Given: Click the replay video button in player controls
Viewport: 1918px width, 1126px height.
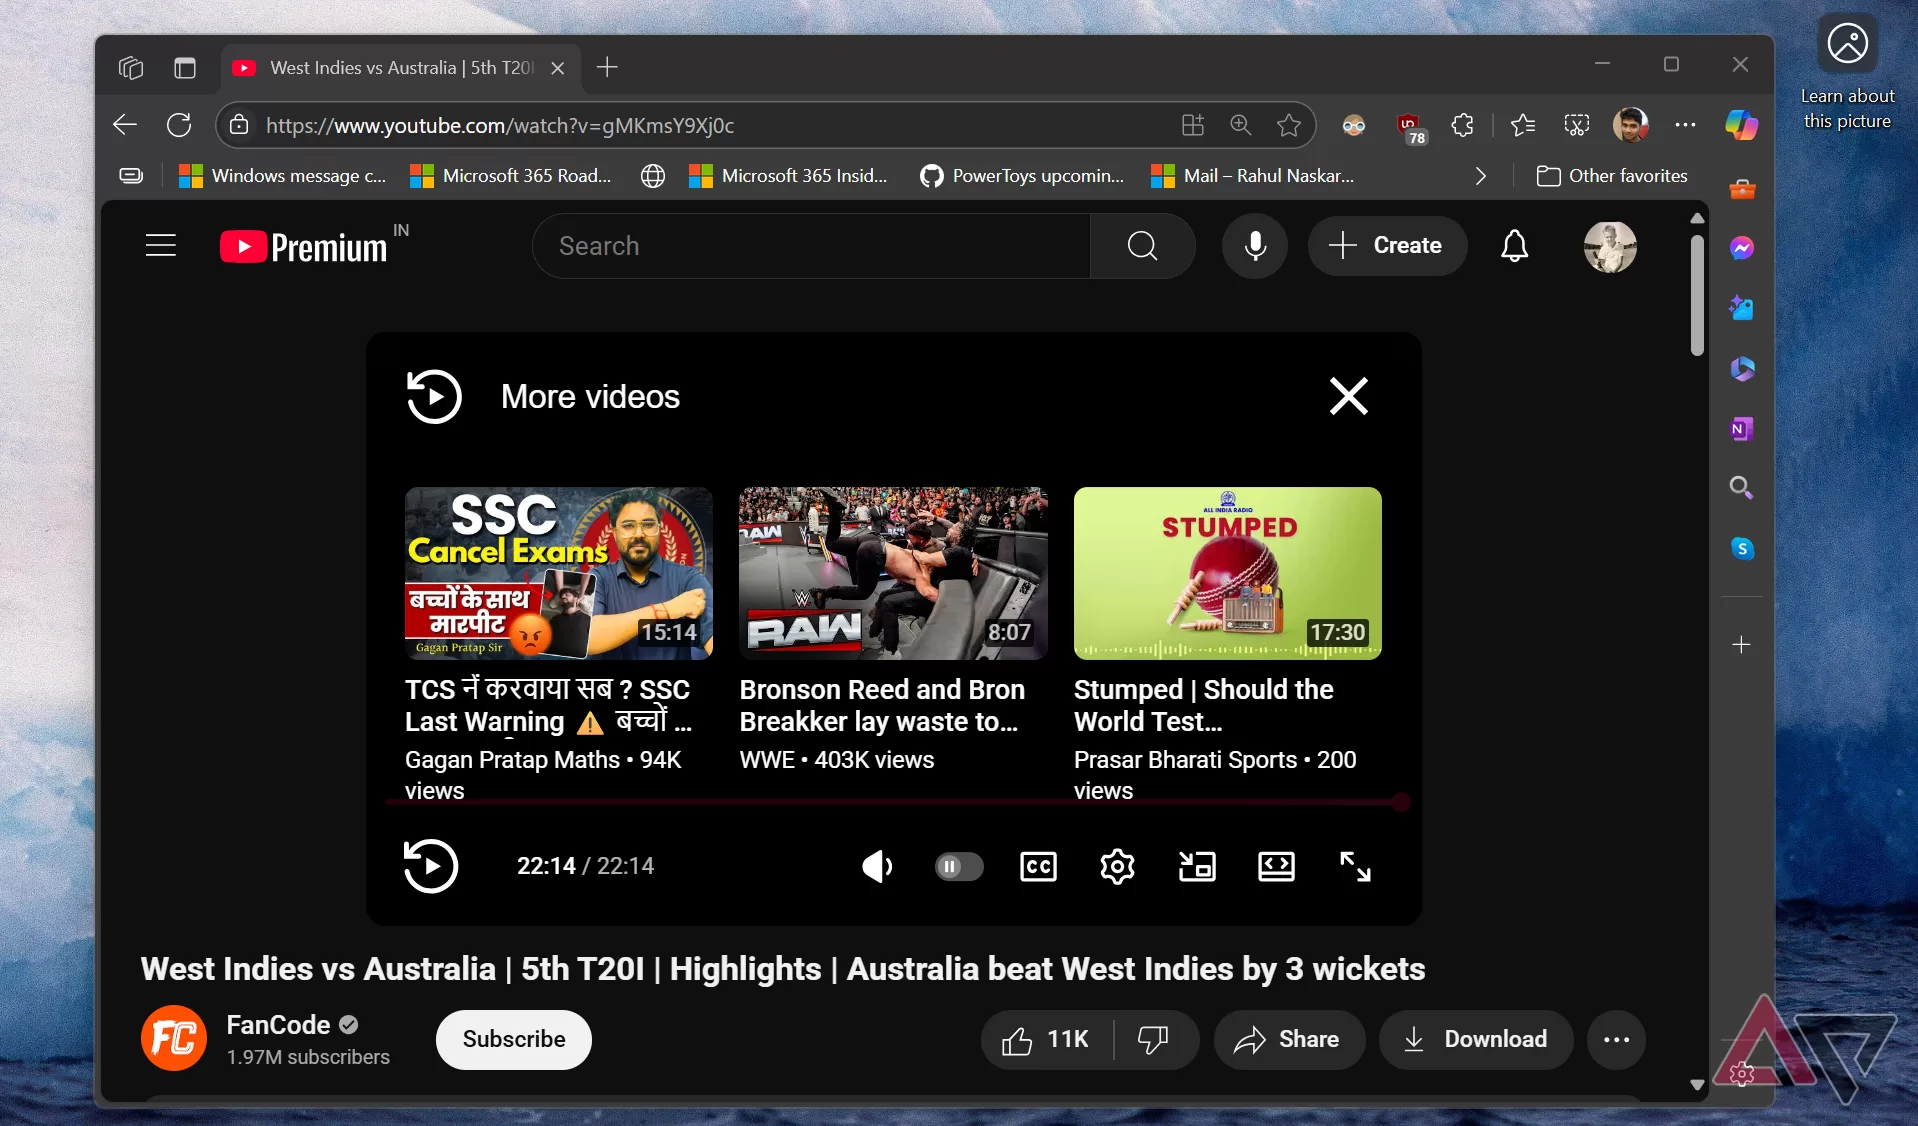Looking at the screenshot, I should point(430,866).
